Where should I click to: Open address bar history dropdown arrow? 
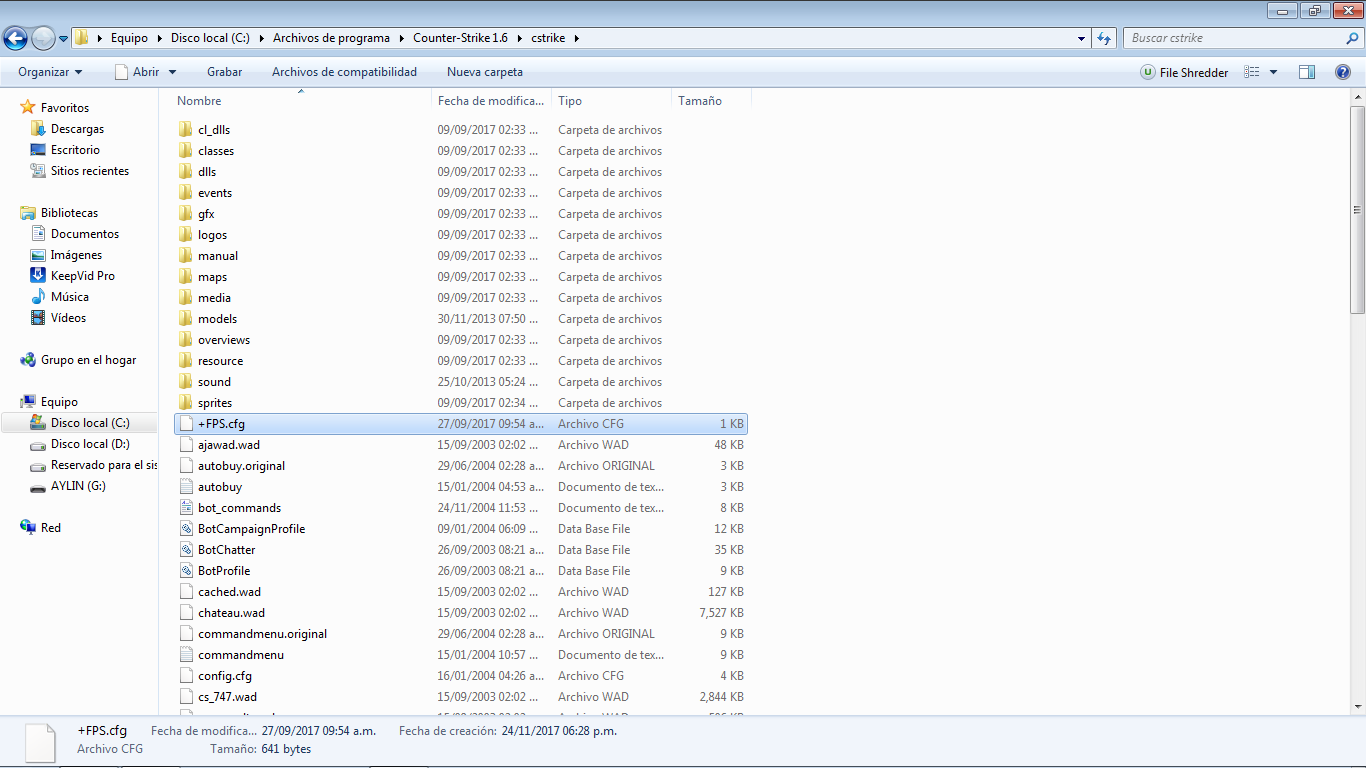pos(1082,38)
